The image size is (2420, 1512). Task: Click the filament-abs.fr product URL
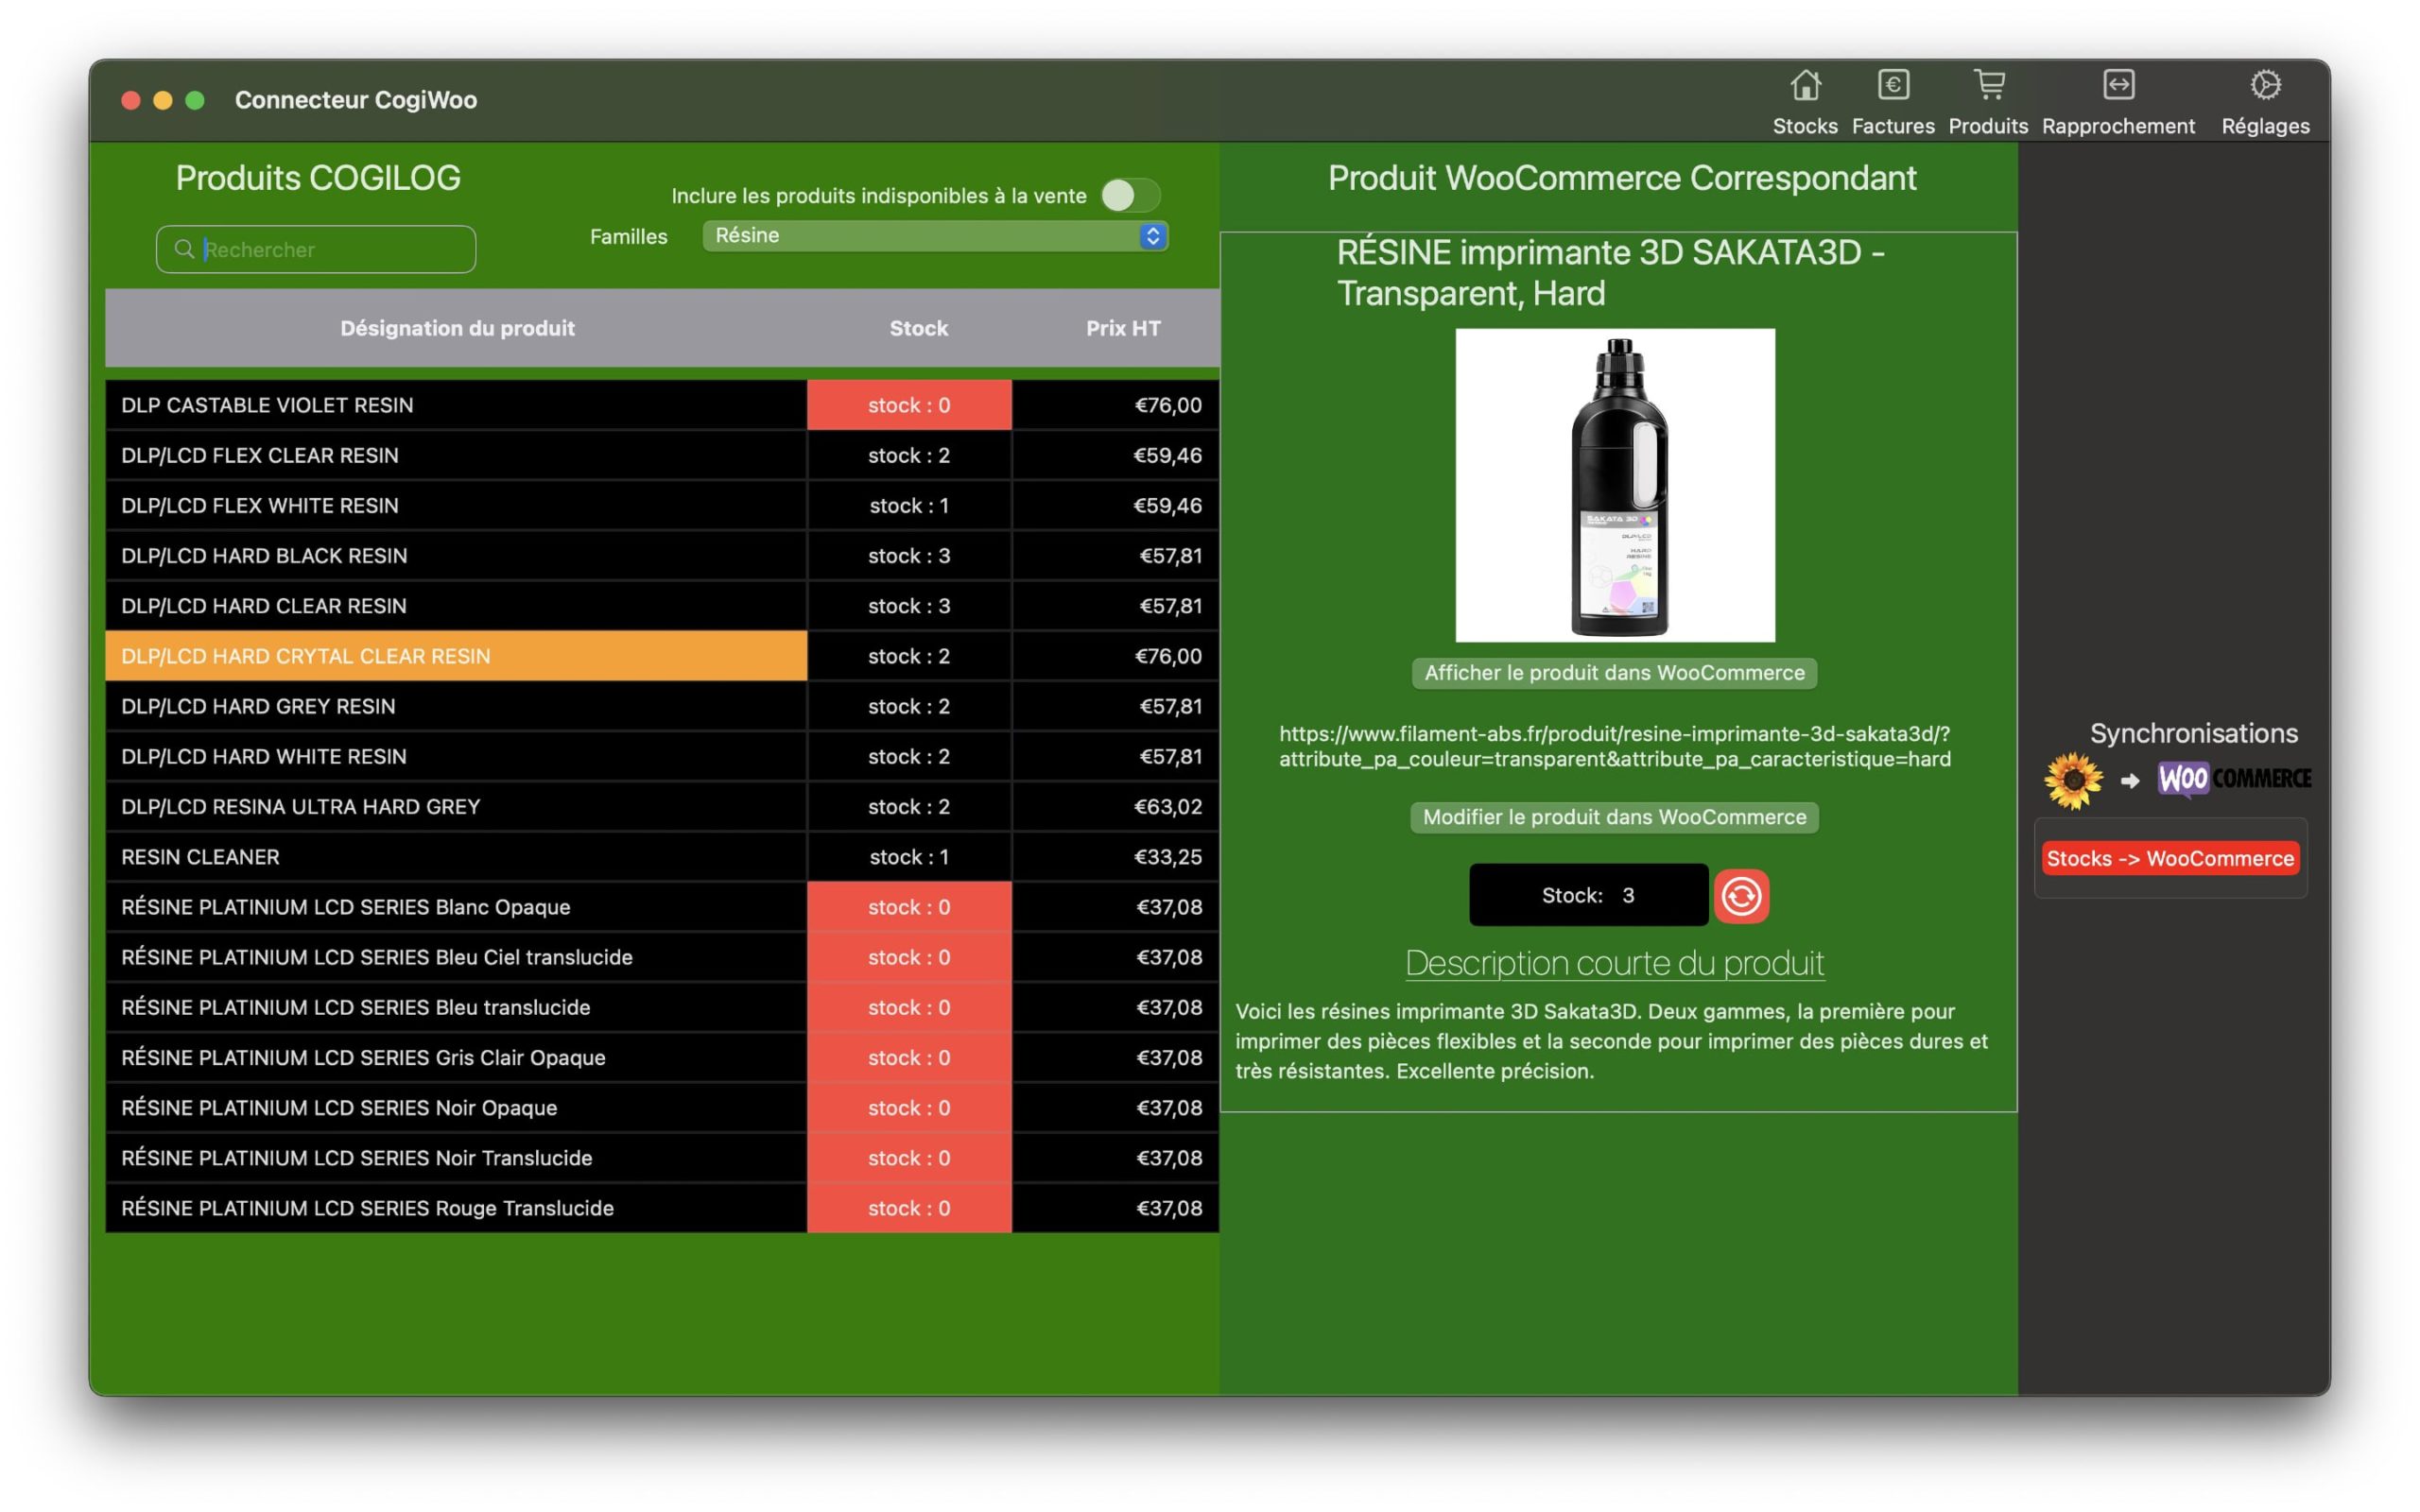point(1614,746)
